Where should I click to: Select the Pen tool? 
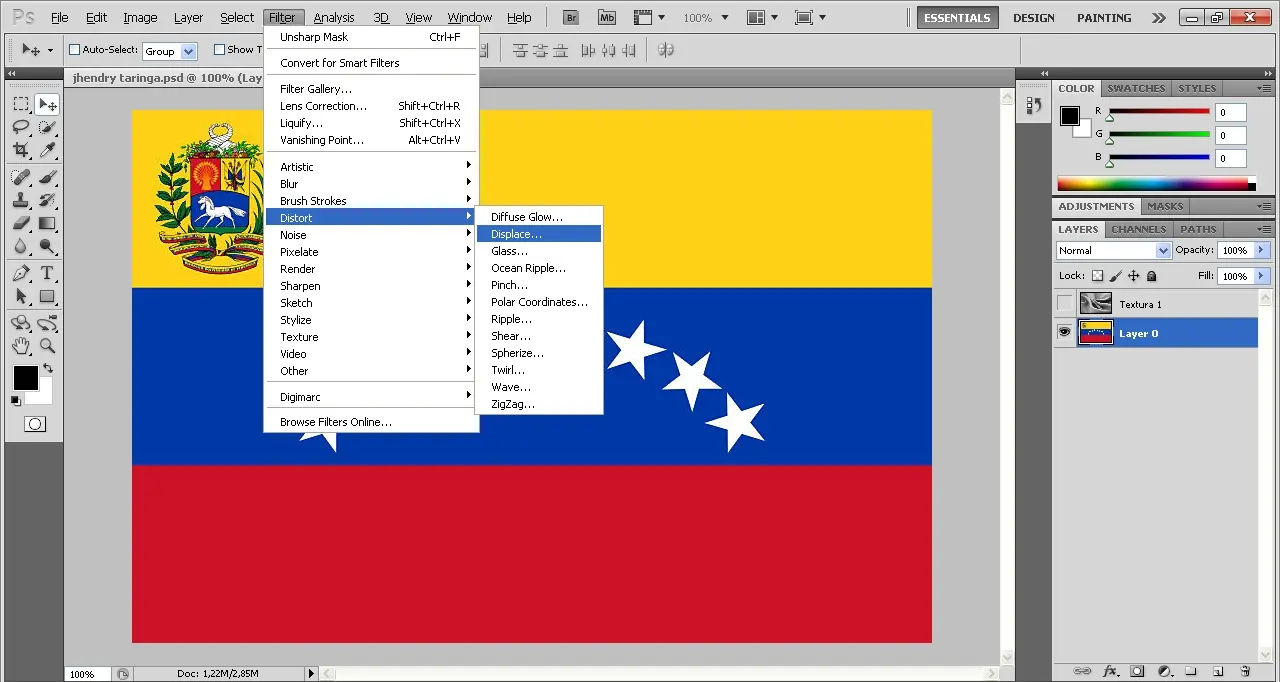[21, 273]
